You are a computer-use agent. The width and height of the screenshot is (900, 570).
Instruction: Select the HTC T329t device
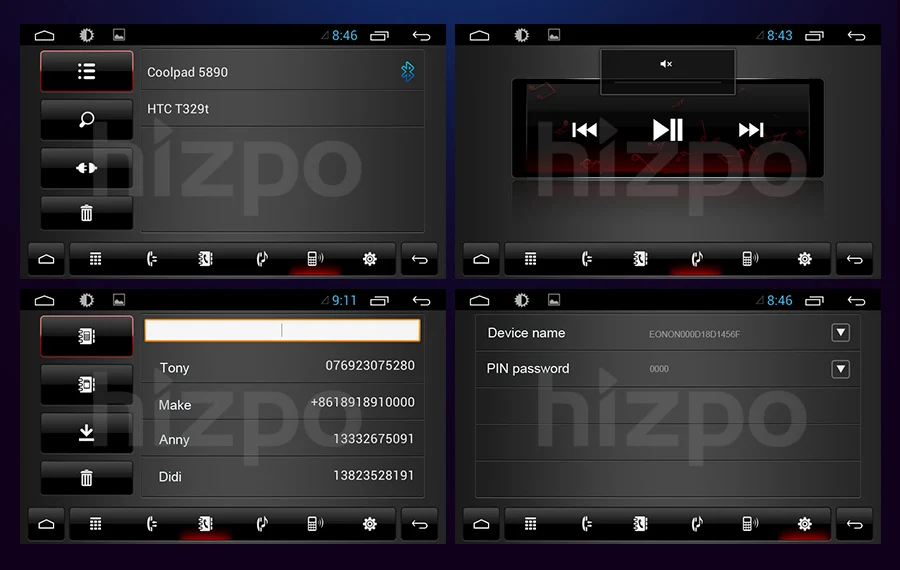pos(282,108)
